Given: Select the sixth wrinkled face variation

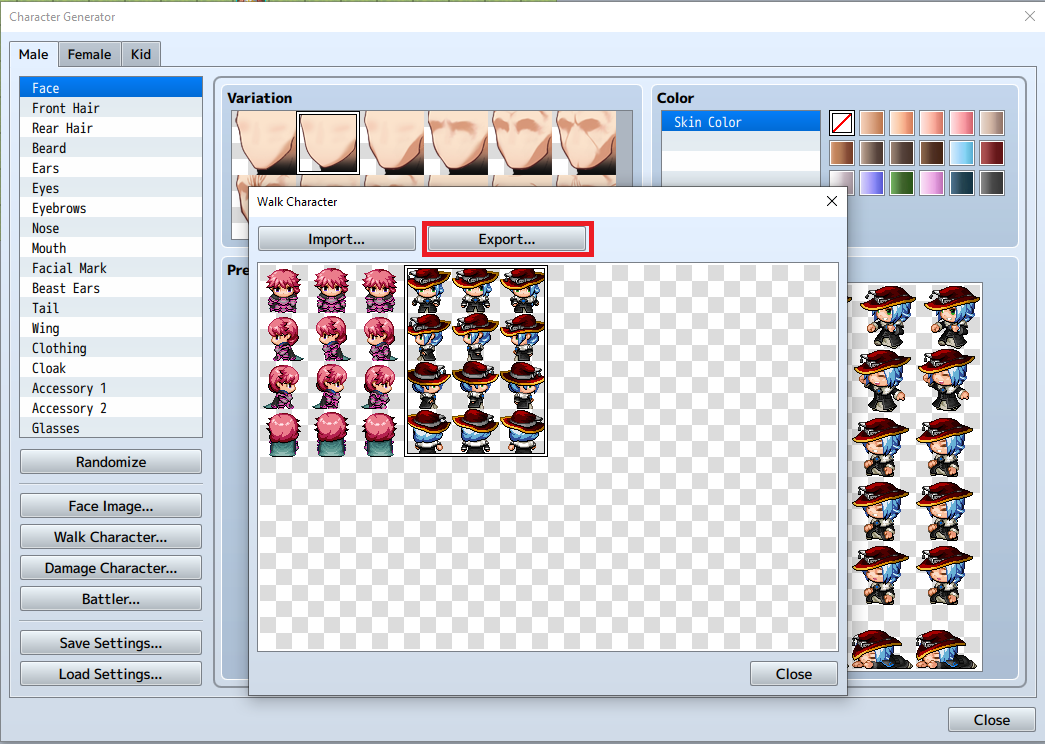Looking at the screenshot, I should [x=586, y=143].
